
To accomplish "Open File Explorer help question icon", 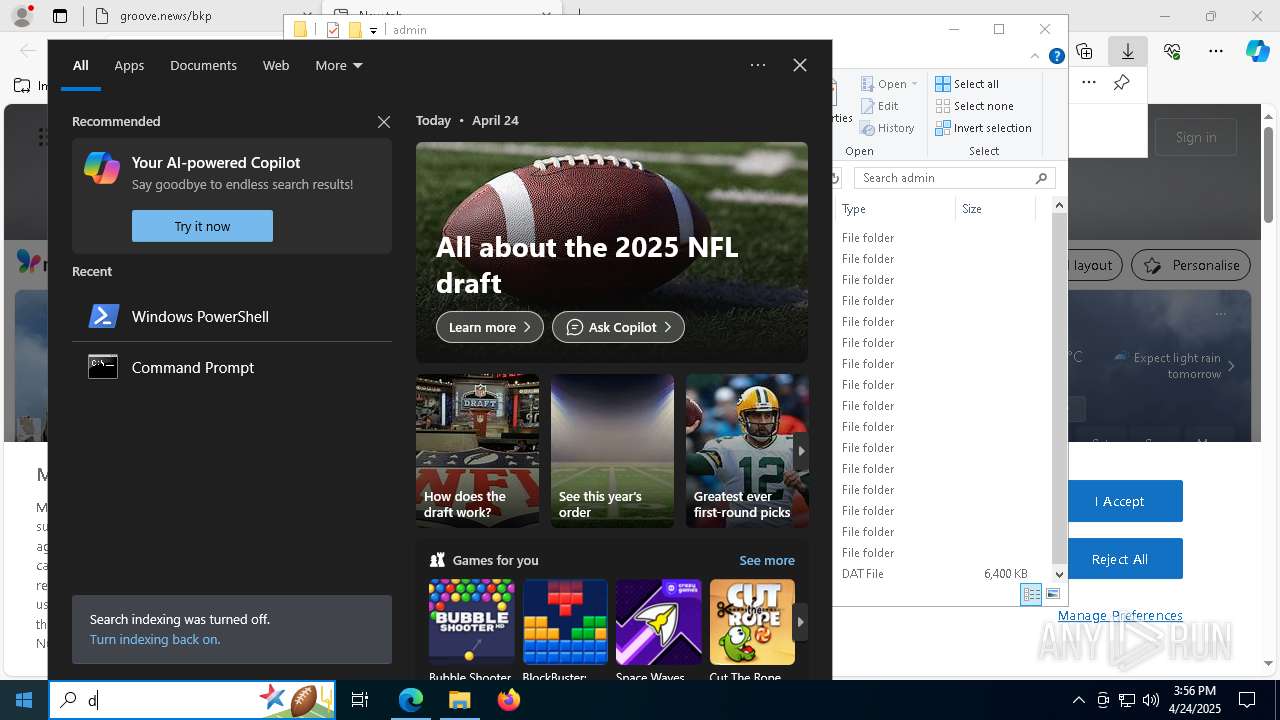I will click(x=1056, y=56).
